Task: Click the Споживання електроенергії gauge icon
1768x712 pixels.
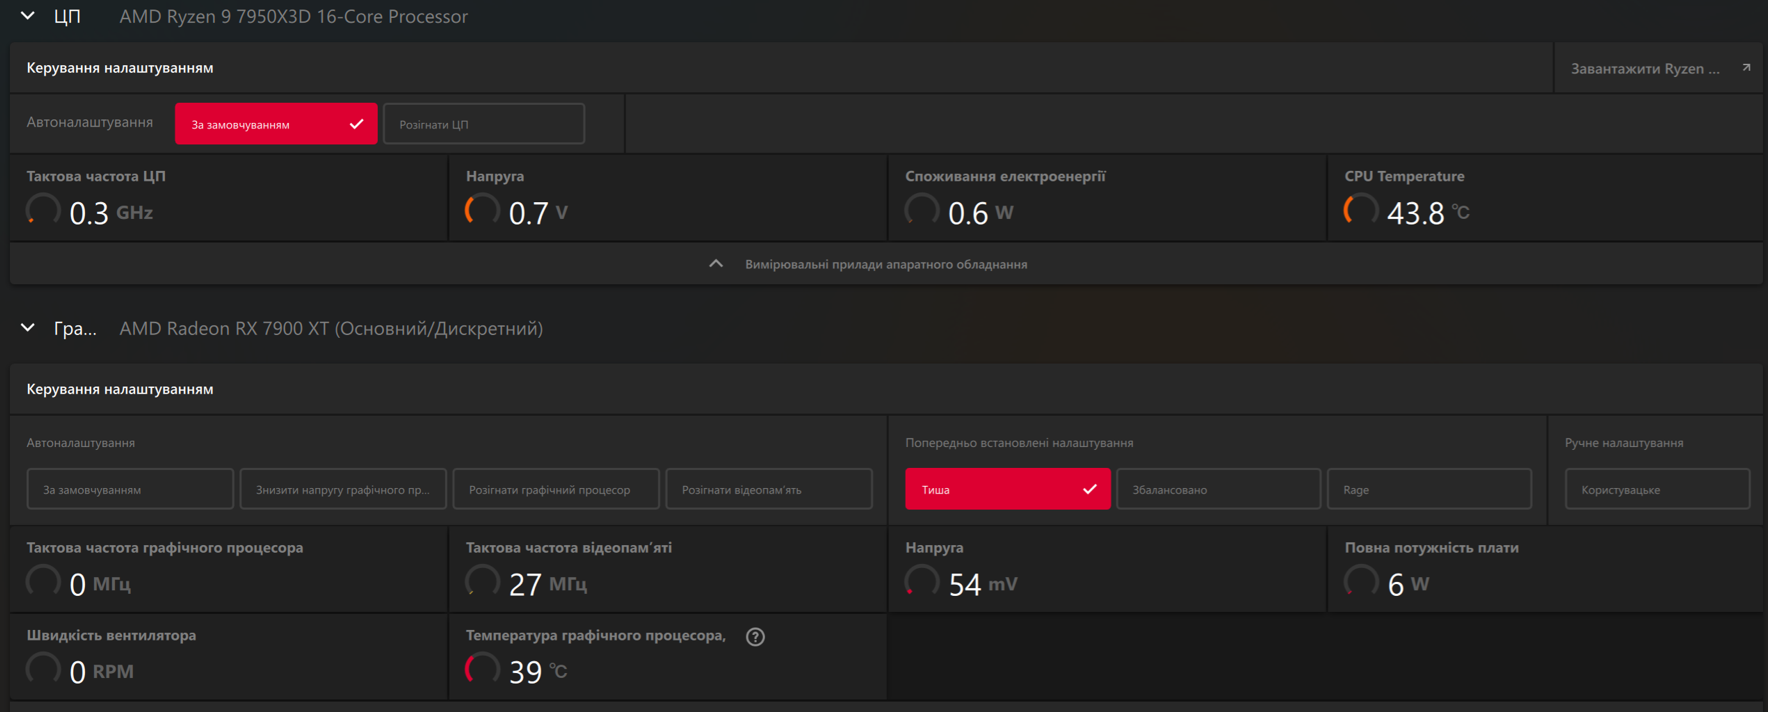Action: coord(922,211)
